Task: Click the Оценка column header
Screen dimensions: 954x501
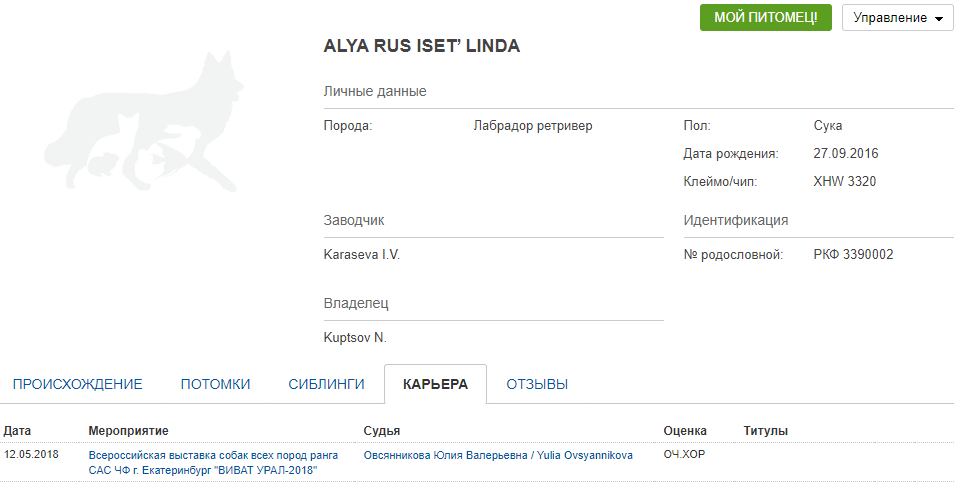Action: point(685,431)
